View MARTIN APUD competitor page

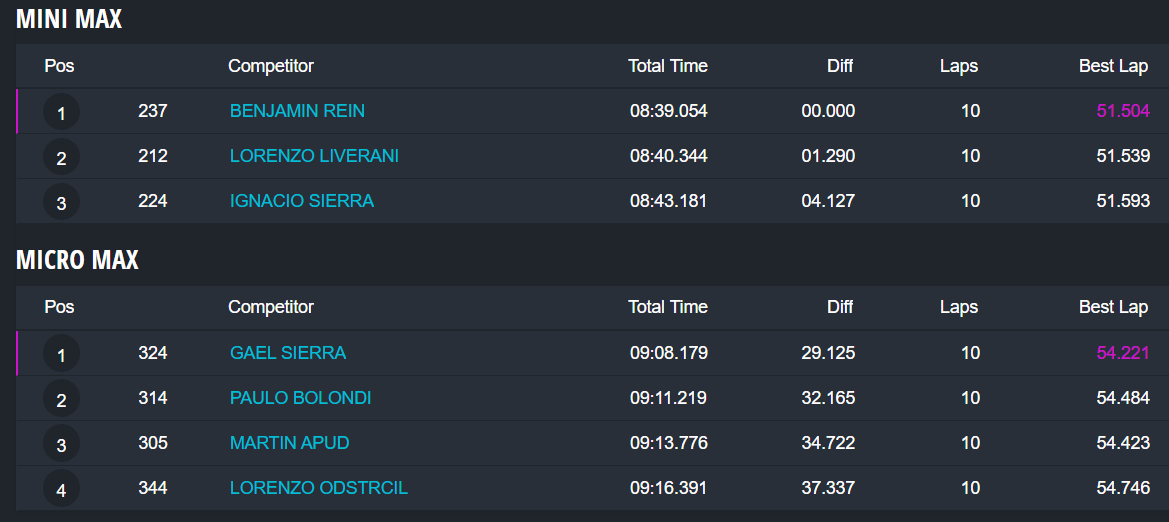(290, 443)
